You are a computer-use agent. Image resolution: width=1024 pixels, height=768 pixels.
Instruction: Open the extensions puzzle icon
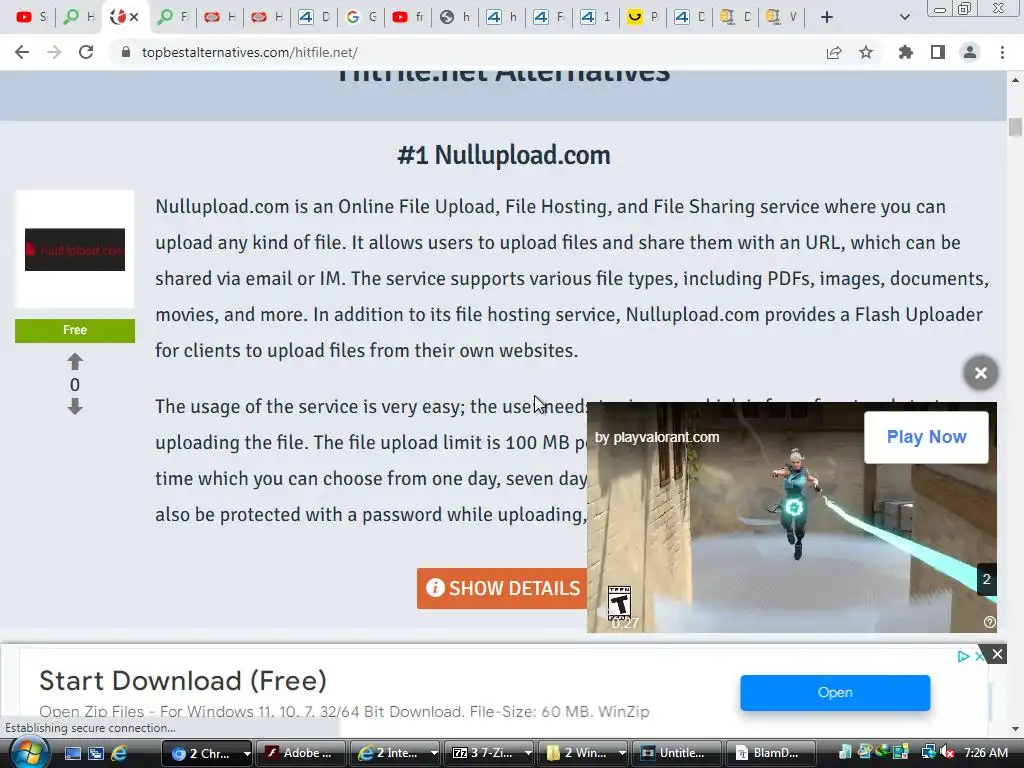pos(905,52)
